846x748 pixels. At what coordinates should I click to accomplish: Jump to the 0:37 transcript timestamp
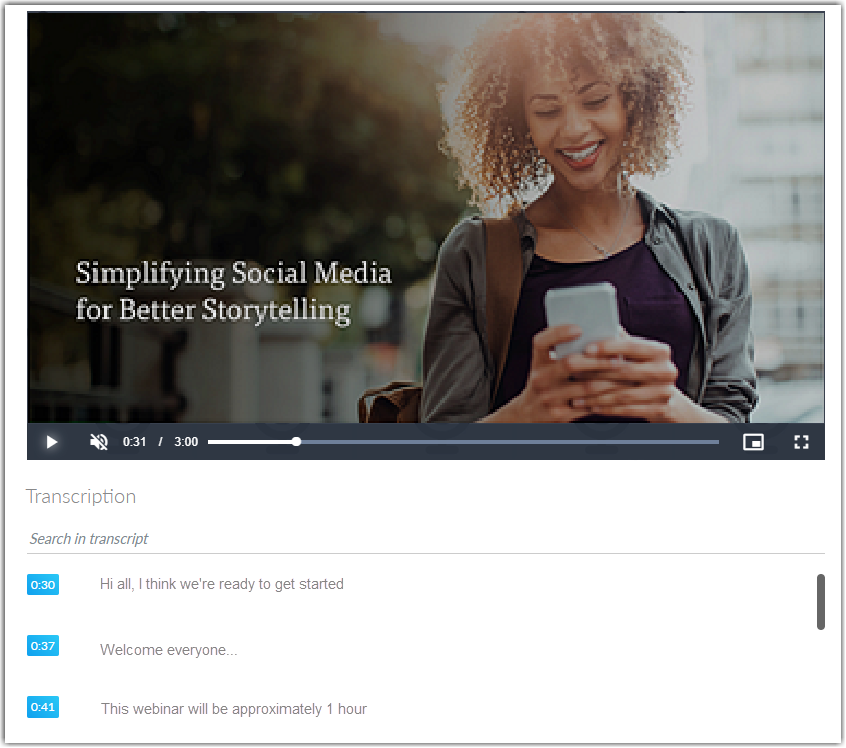[x=43, y=645]
